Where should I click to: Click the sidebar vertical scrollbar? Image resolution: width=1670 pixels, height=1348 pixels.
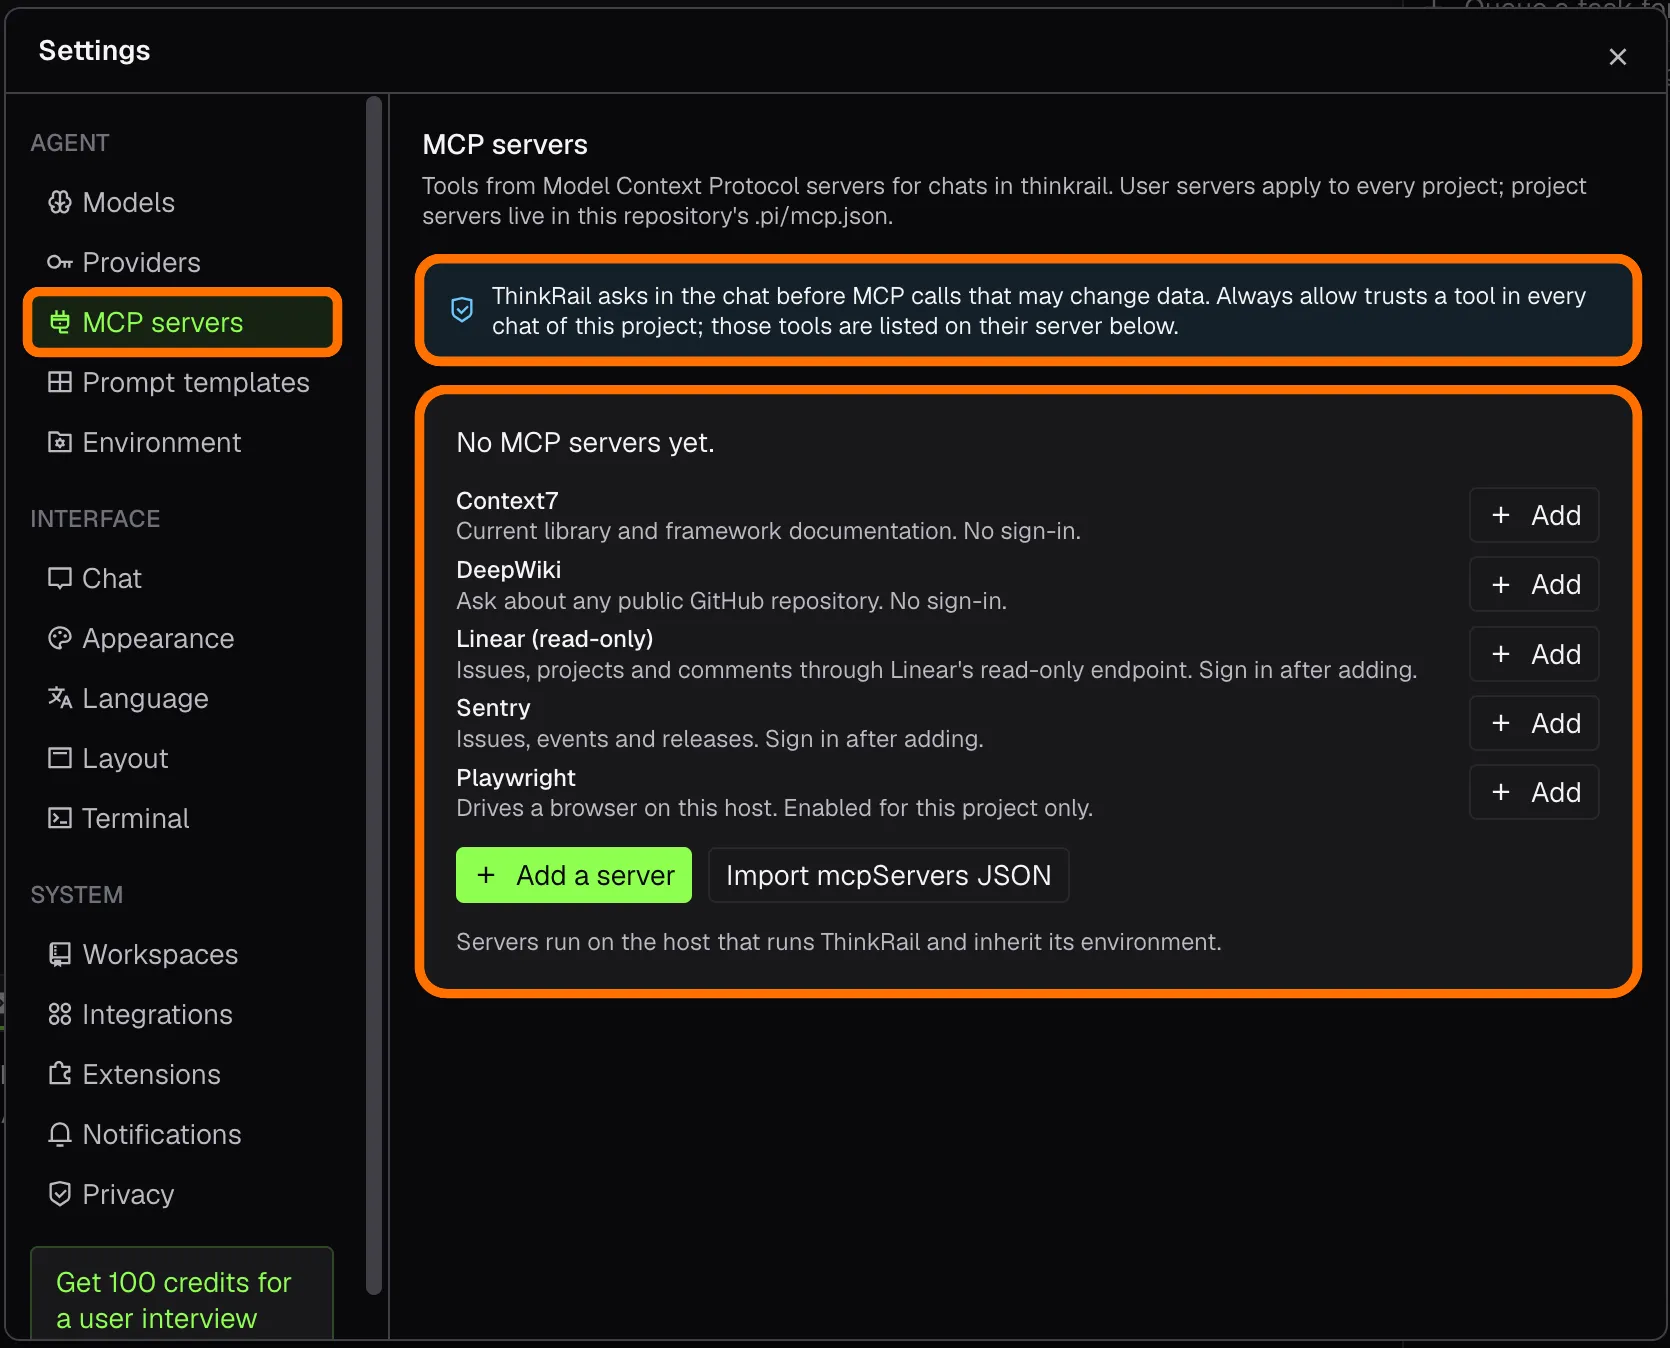point(374,695)
